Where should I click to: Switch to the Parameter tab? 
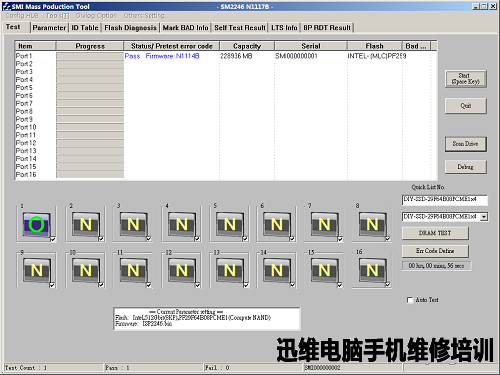[49, 28]
